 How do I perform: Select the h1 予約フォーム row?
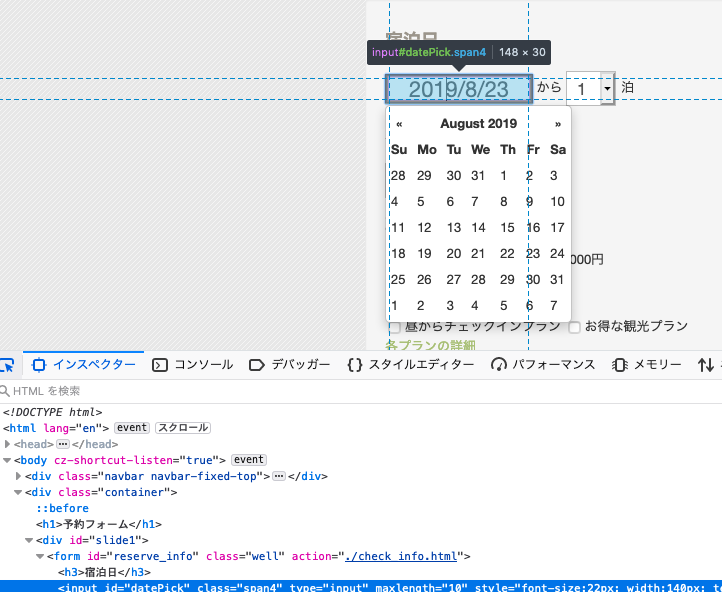coord(99,524)
